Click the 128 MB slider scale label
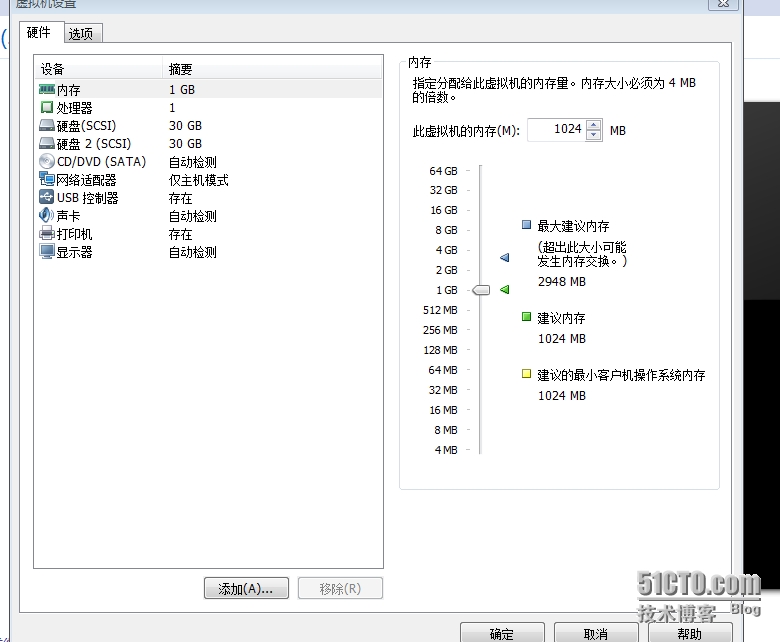This screenshot has height=642, width=780. click(x=440, y=350)
